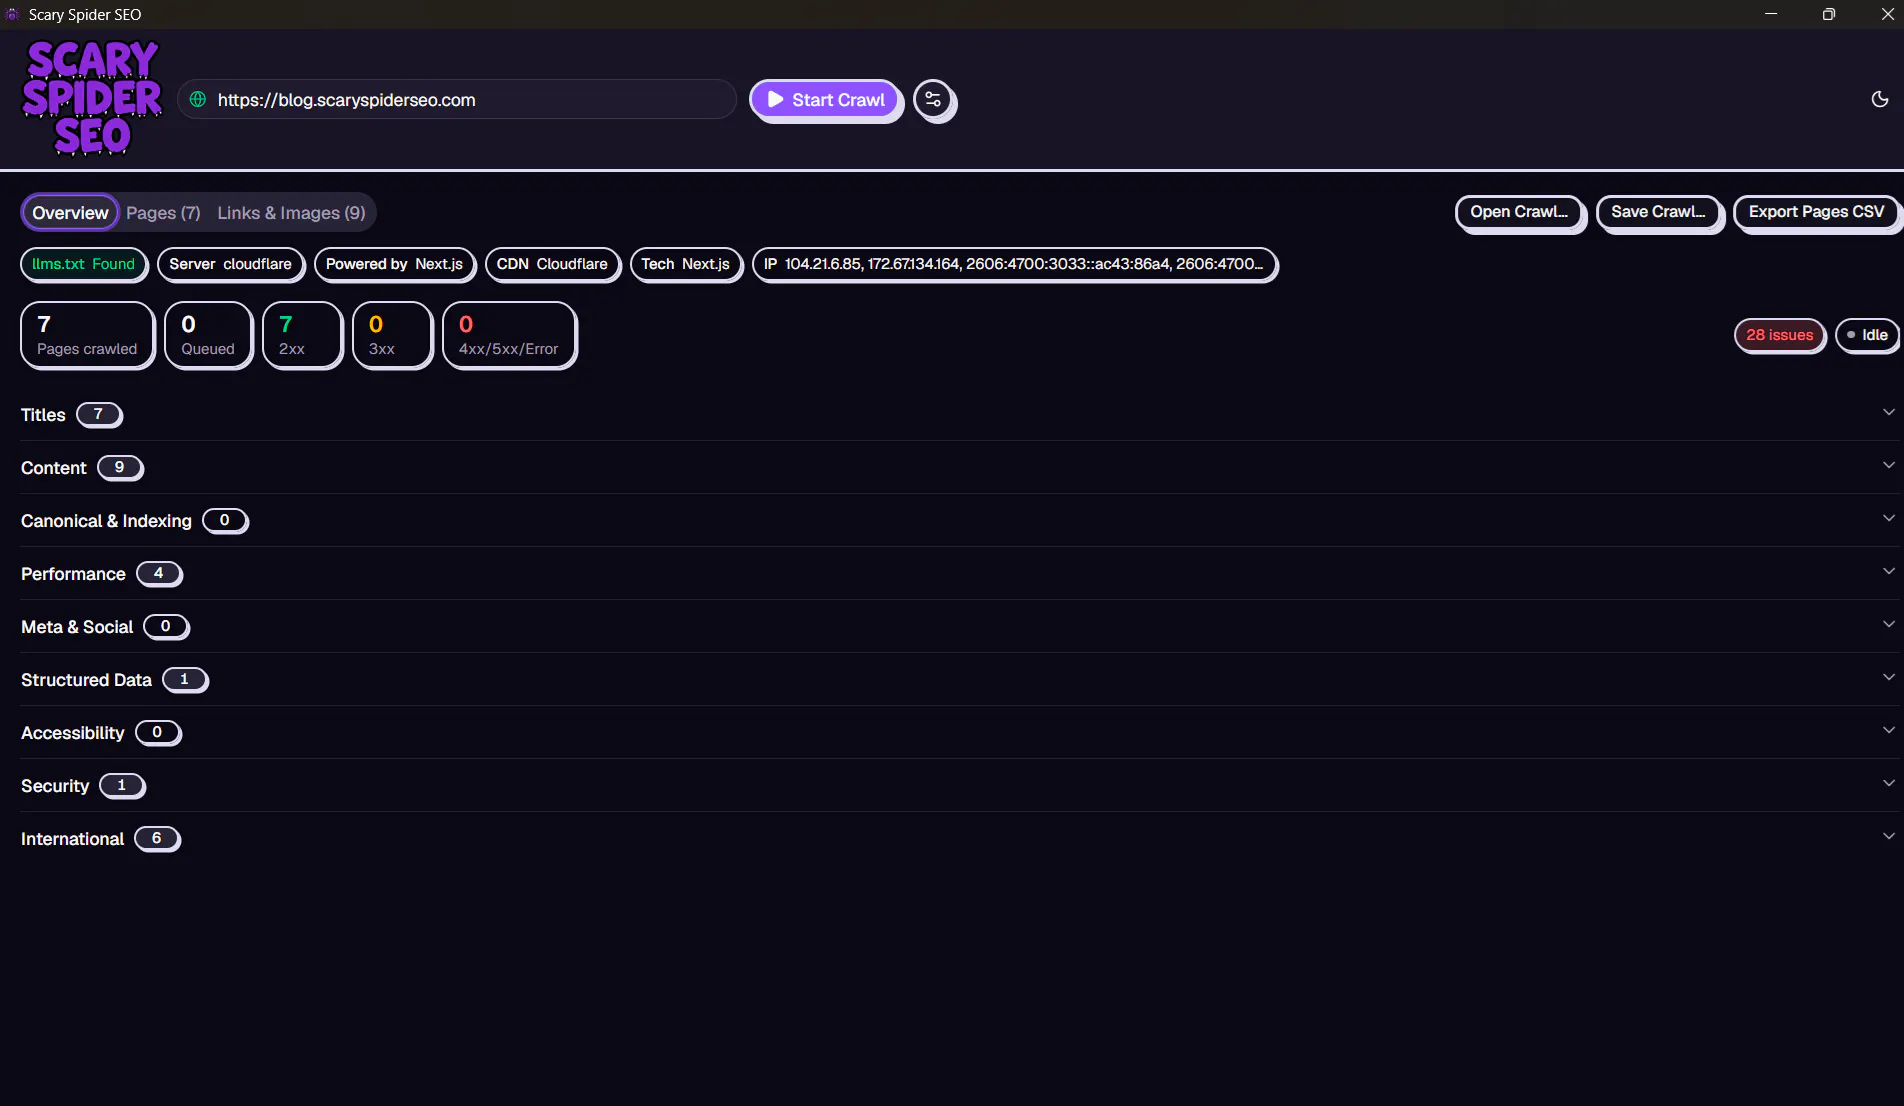
Task: Expand the Performance section chevron
Action: tap(1888, 571)
